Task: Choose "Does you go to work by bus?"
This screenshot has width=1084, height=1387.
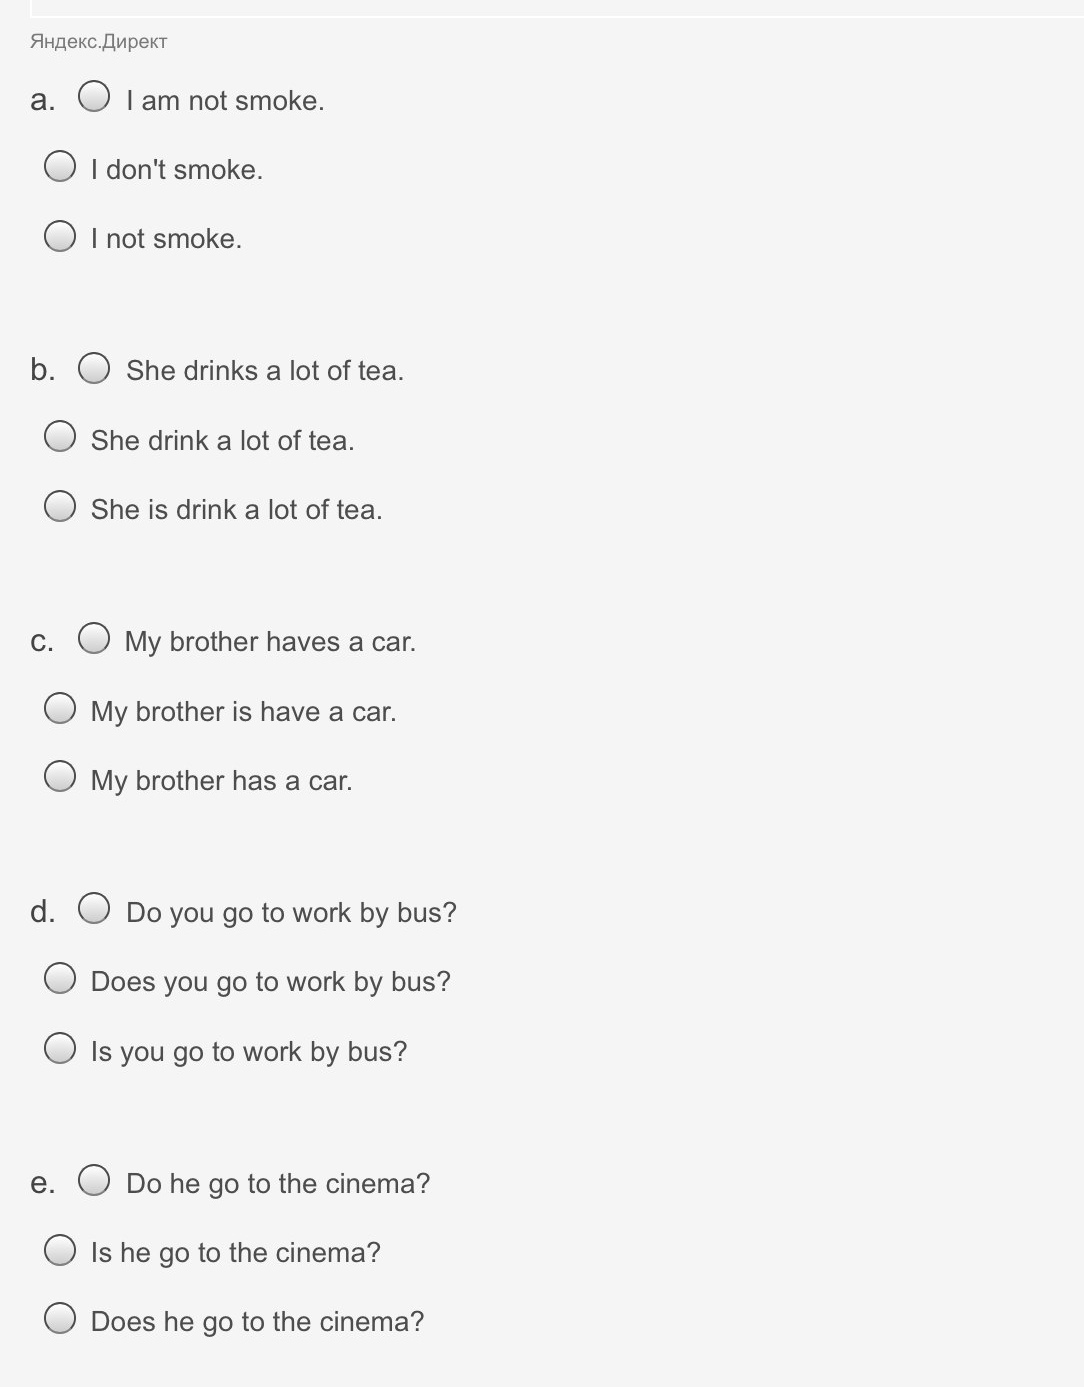Action: [60, 978]
